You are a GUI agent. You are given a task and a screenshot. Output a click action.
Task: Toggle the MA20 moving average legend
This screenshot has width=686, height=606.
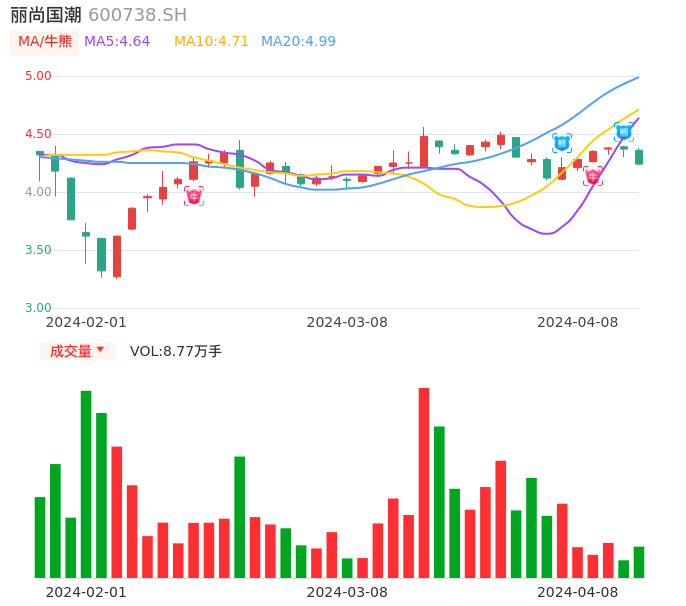[x=298, y=41]
